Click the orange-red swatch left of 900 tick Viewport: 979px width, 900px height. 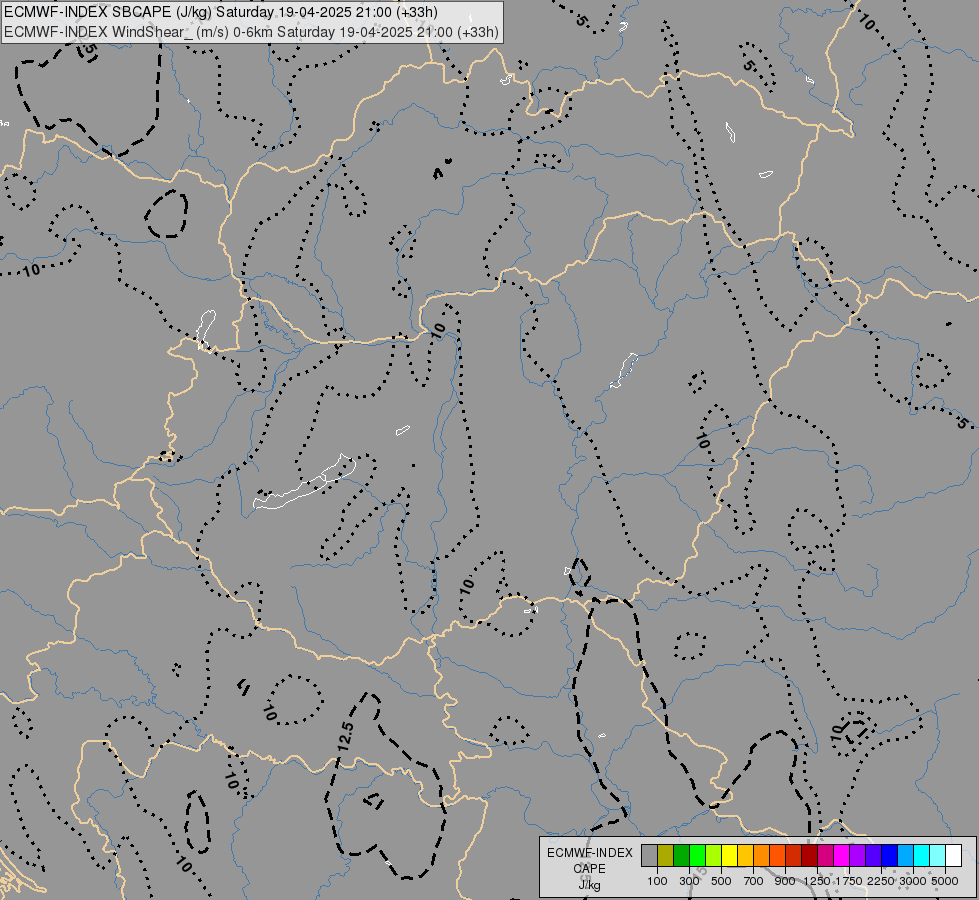click(x=777, y=856)
